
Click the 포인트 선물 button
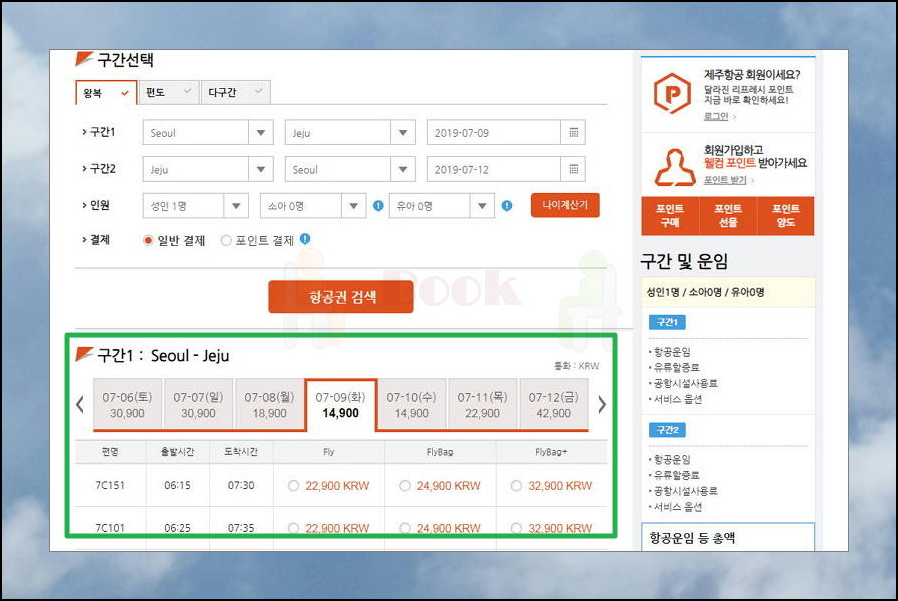(728, 215)
